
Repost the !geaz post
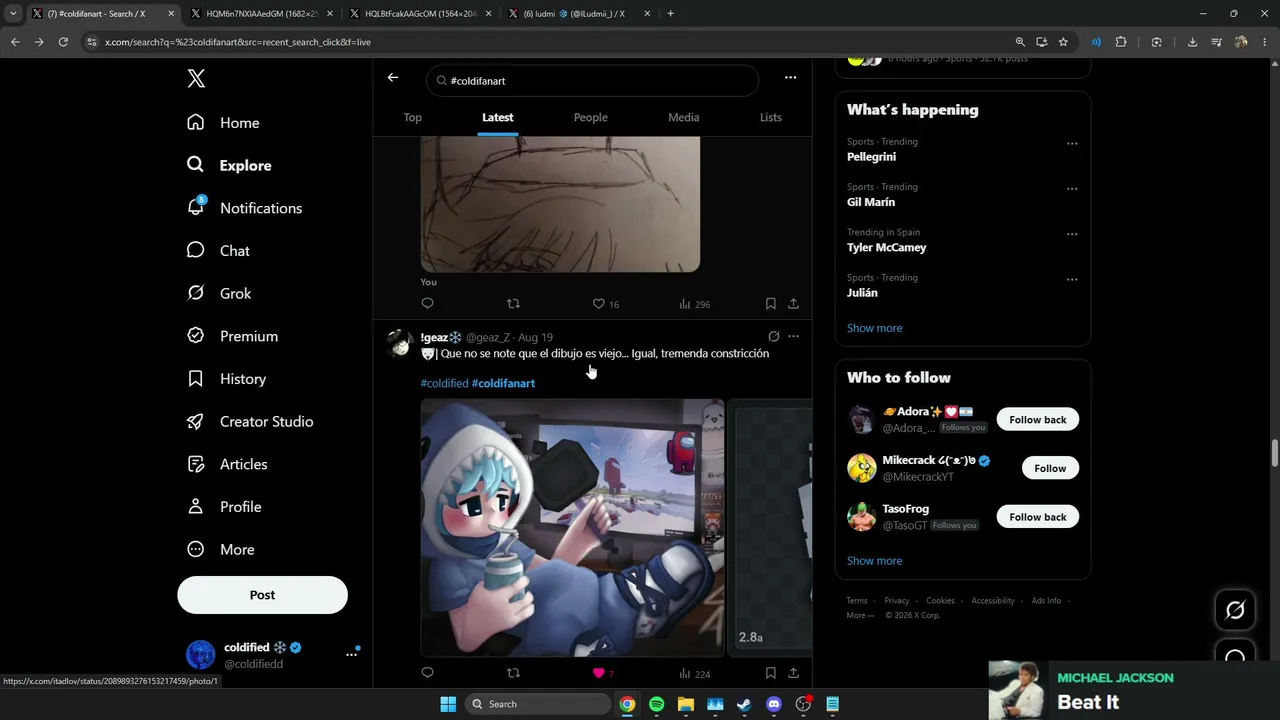[x=514, y=674]
